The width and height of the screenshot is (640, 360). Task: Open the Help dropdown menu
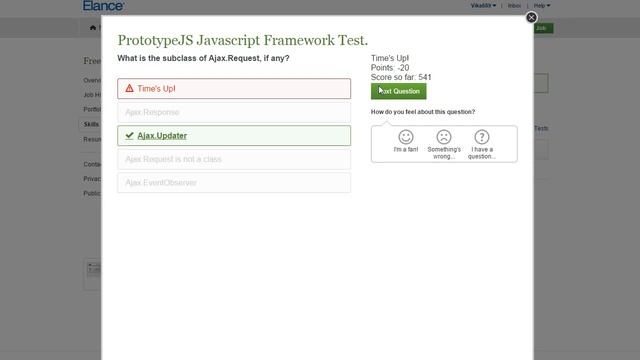(542, 6)
